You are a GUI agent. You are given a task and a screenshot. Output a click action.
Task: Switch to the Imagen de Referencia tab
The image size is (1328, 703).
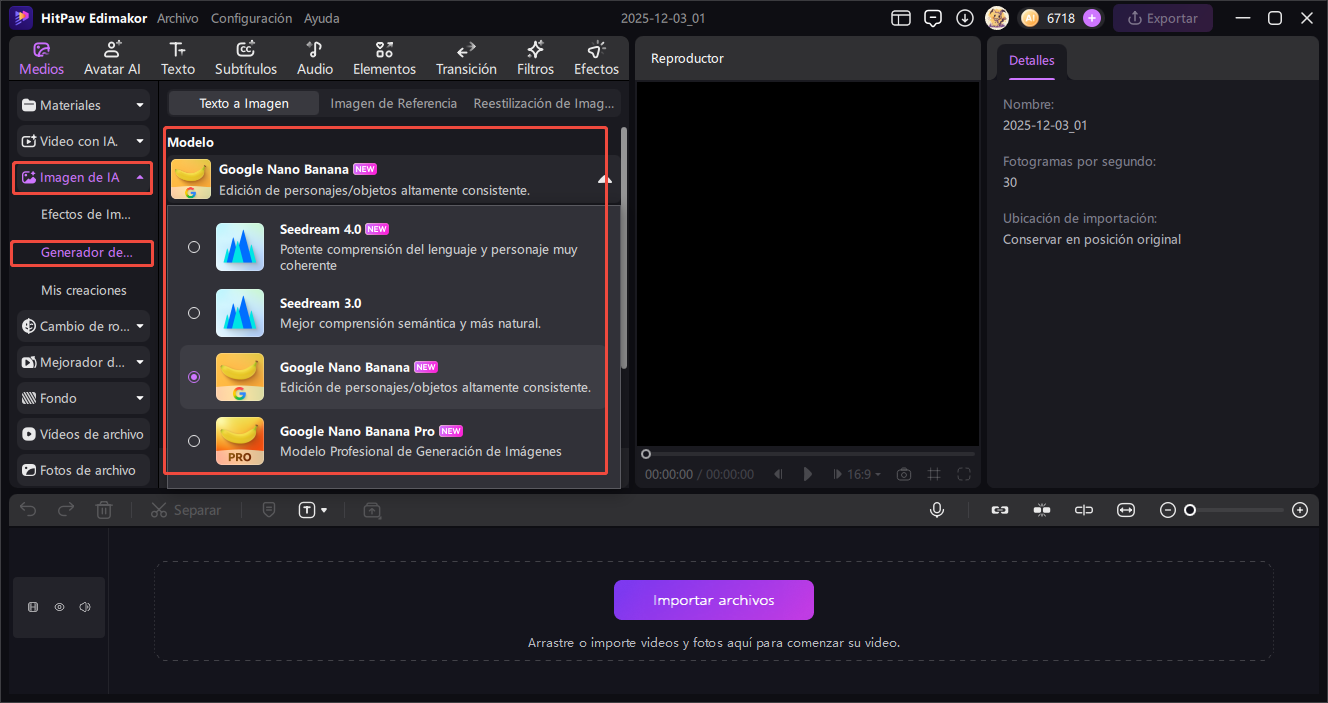(393, 103)
